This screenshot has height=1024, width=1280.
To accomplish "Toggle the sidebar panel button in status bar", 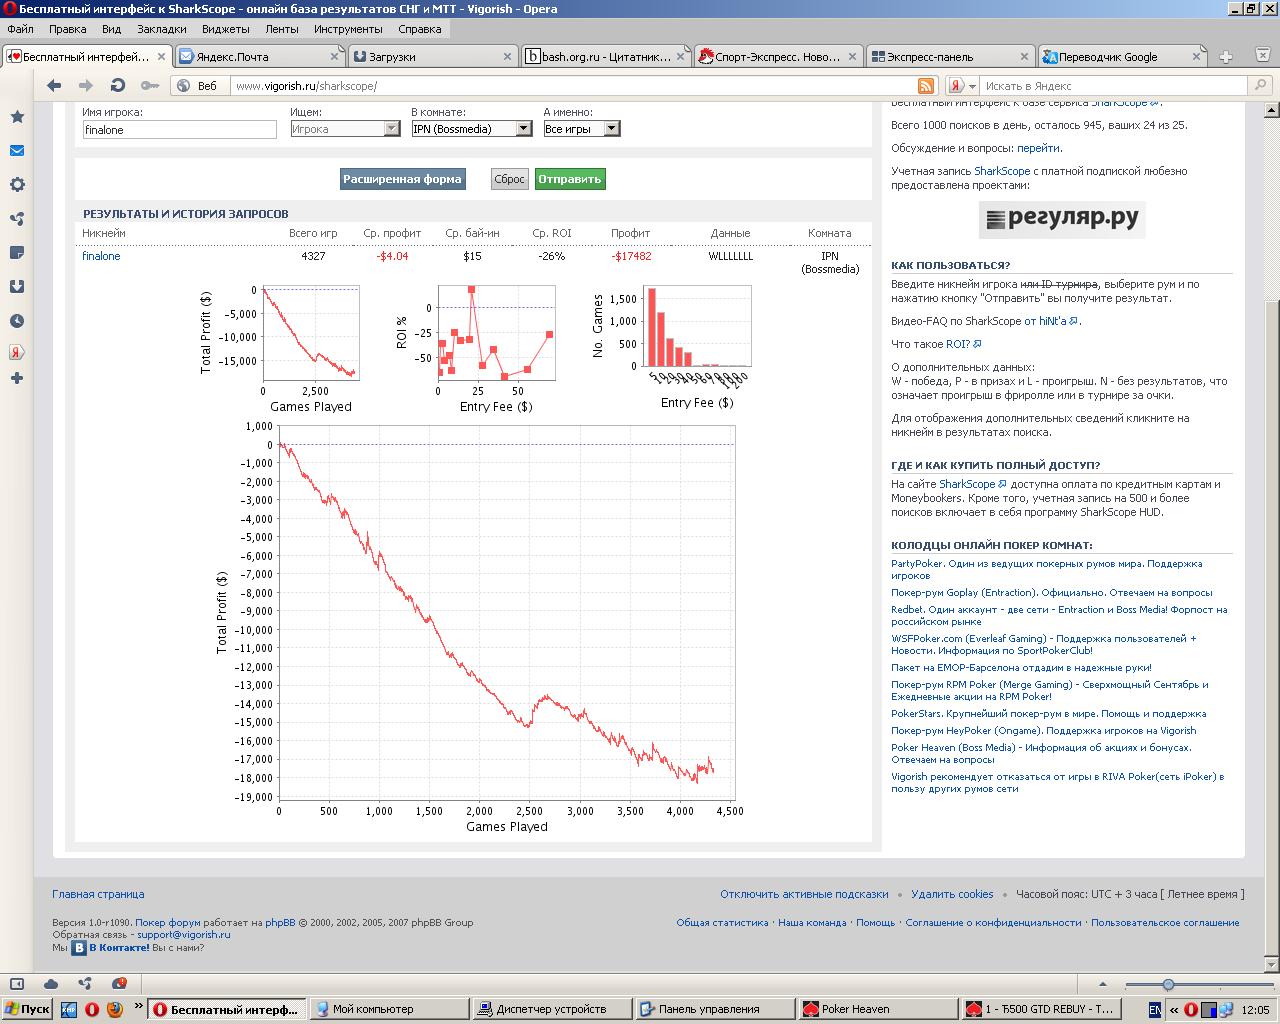I will (x=17, y=984).
